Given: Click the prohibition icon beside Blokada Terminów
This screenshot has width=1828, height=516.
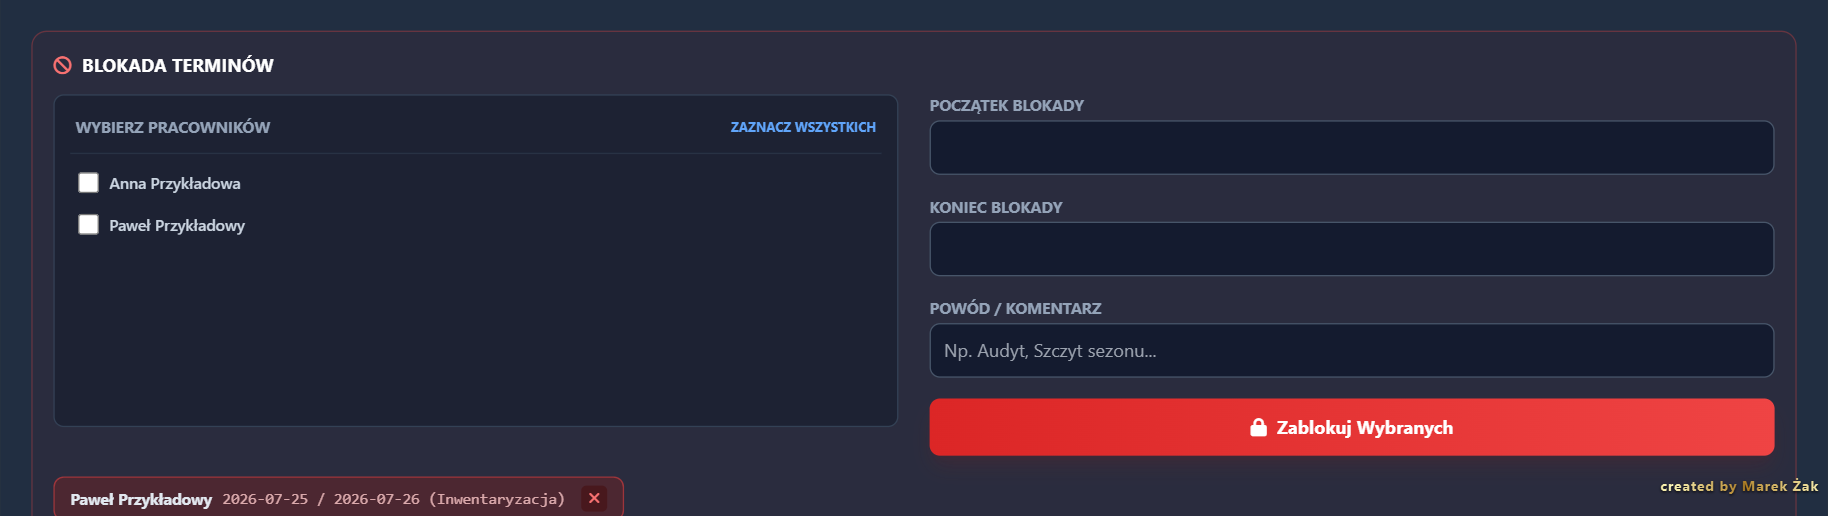Looking at the screenshot, I should pos(62,65).
